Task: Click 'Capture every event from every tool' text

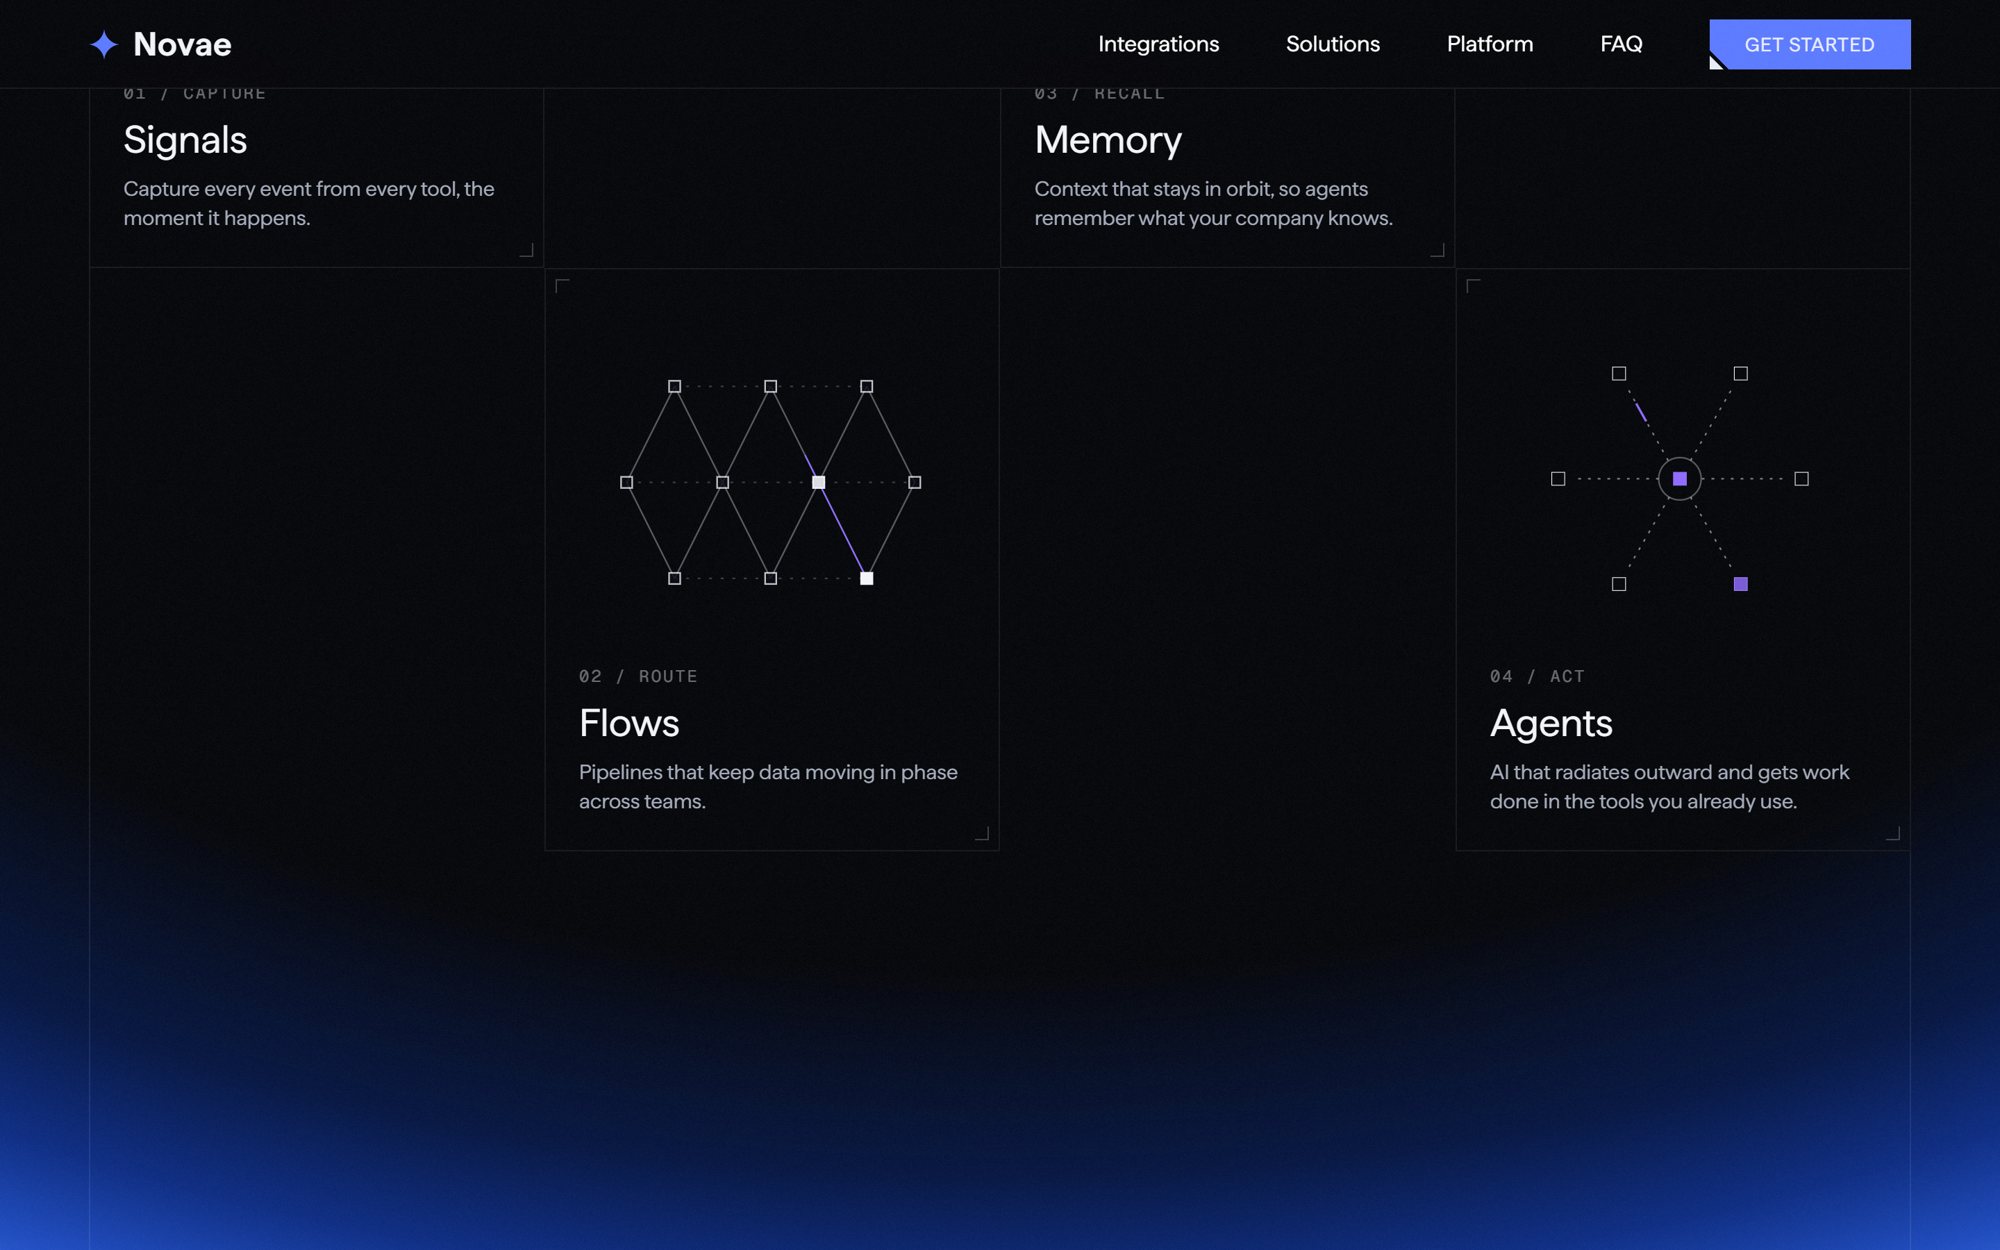Action: pos(309,203)
